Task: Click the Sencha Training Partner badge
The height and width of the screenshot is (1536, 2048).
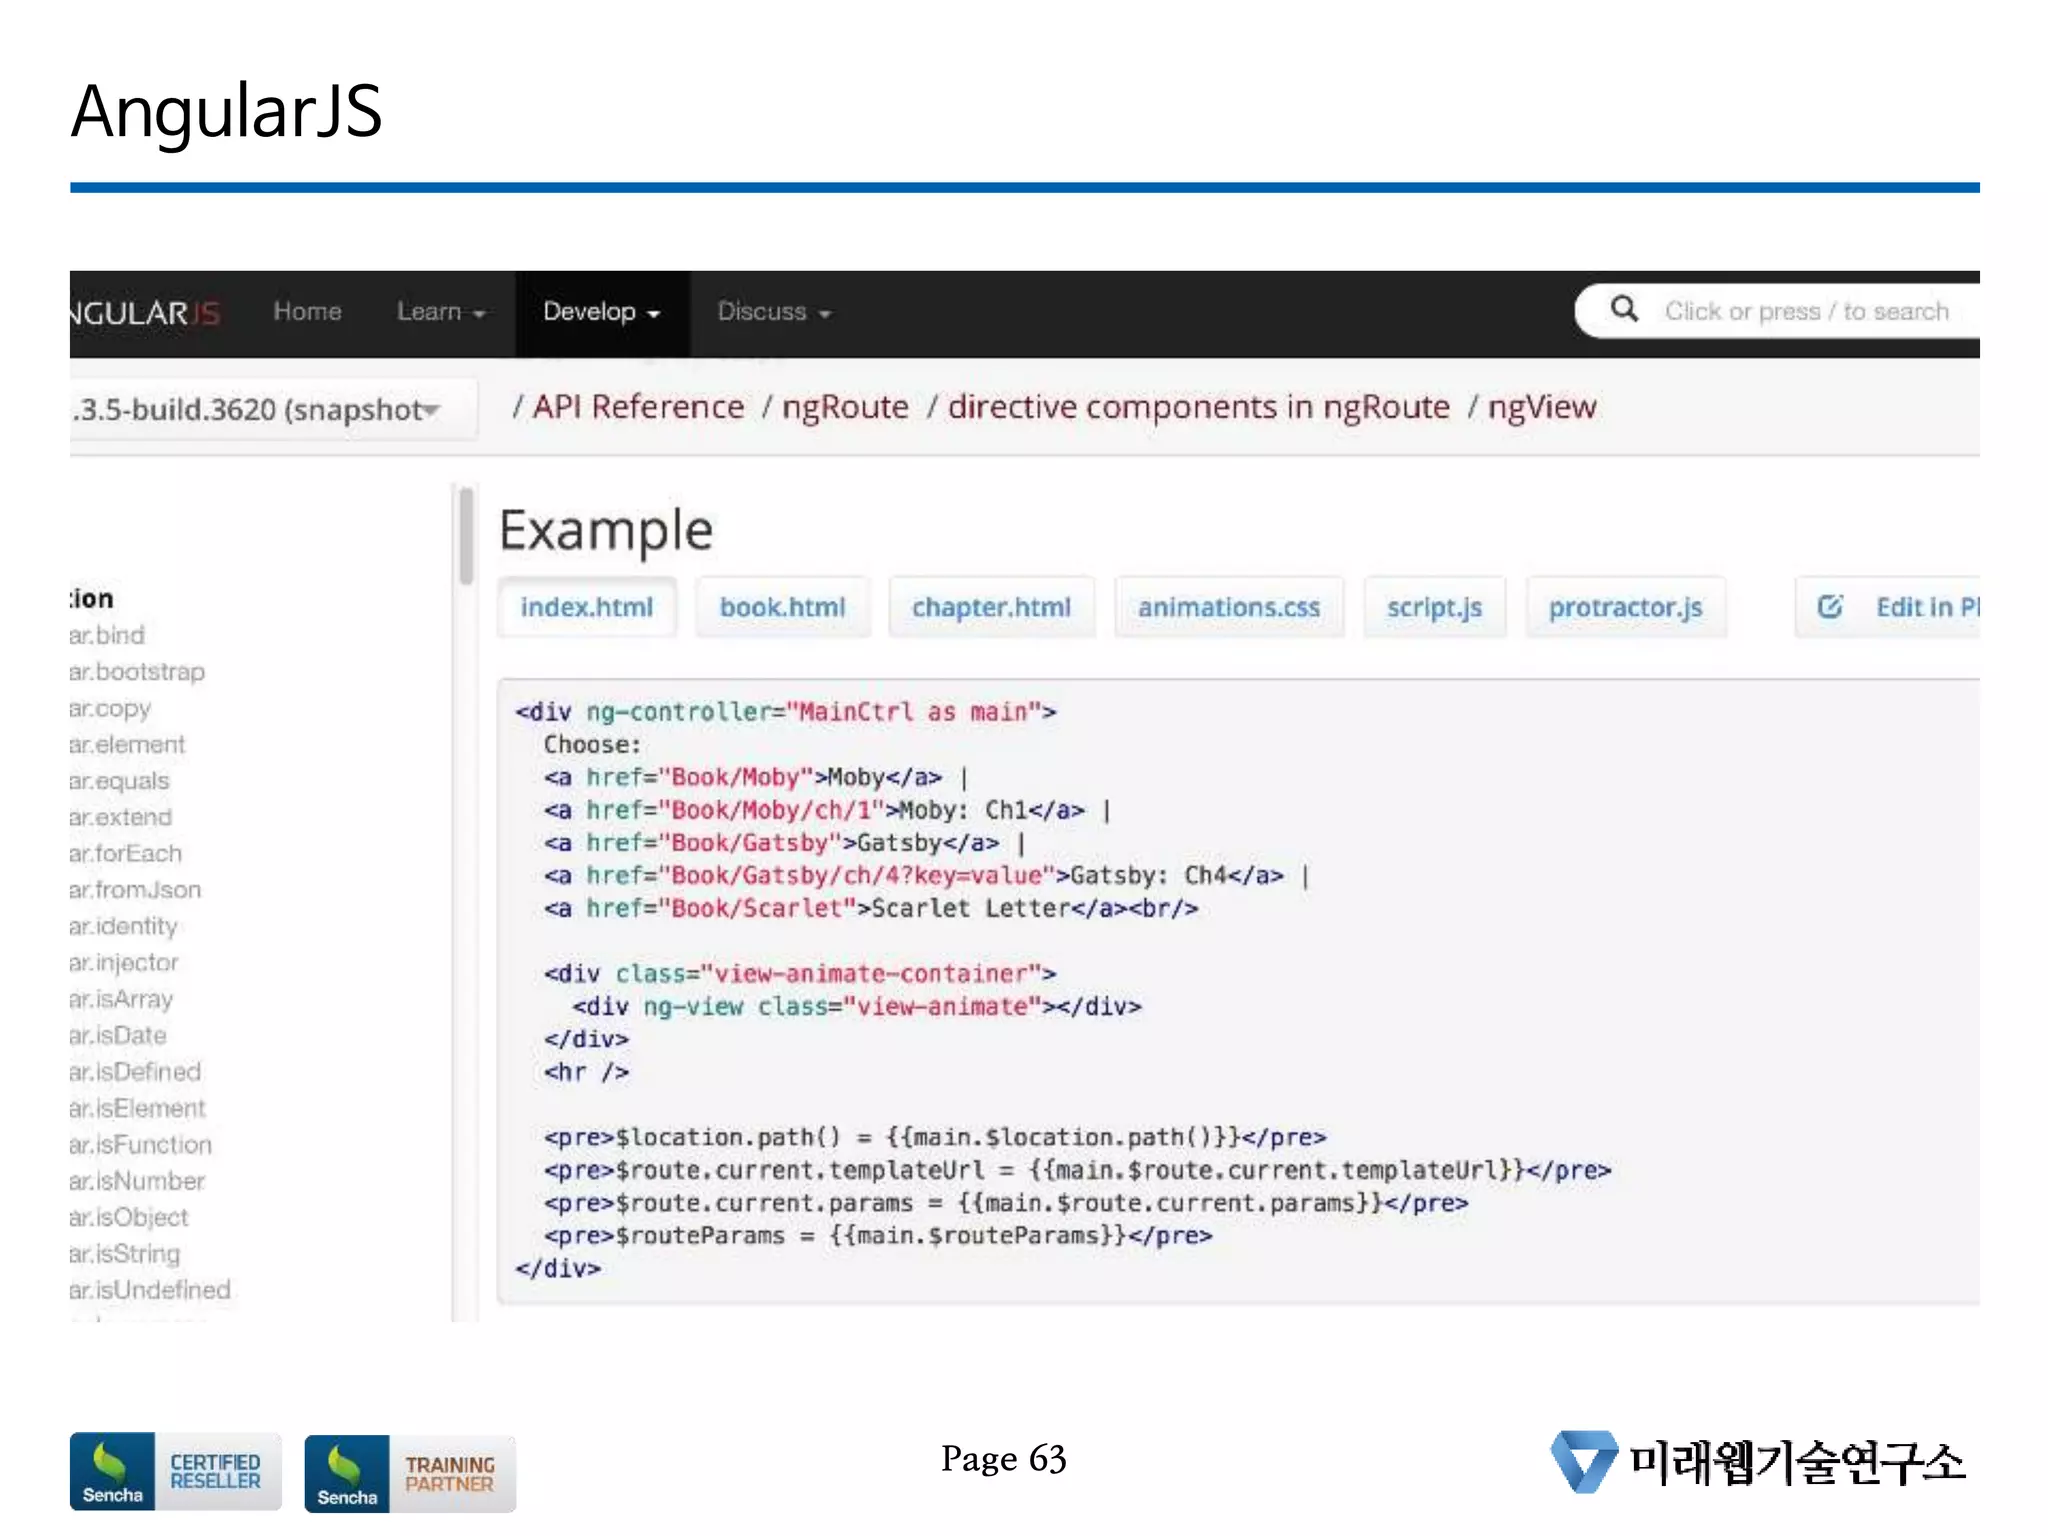Action: pos(410,1474)
